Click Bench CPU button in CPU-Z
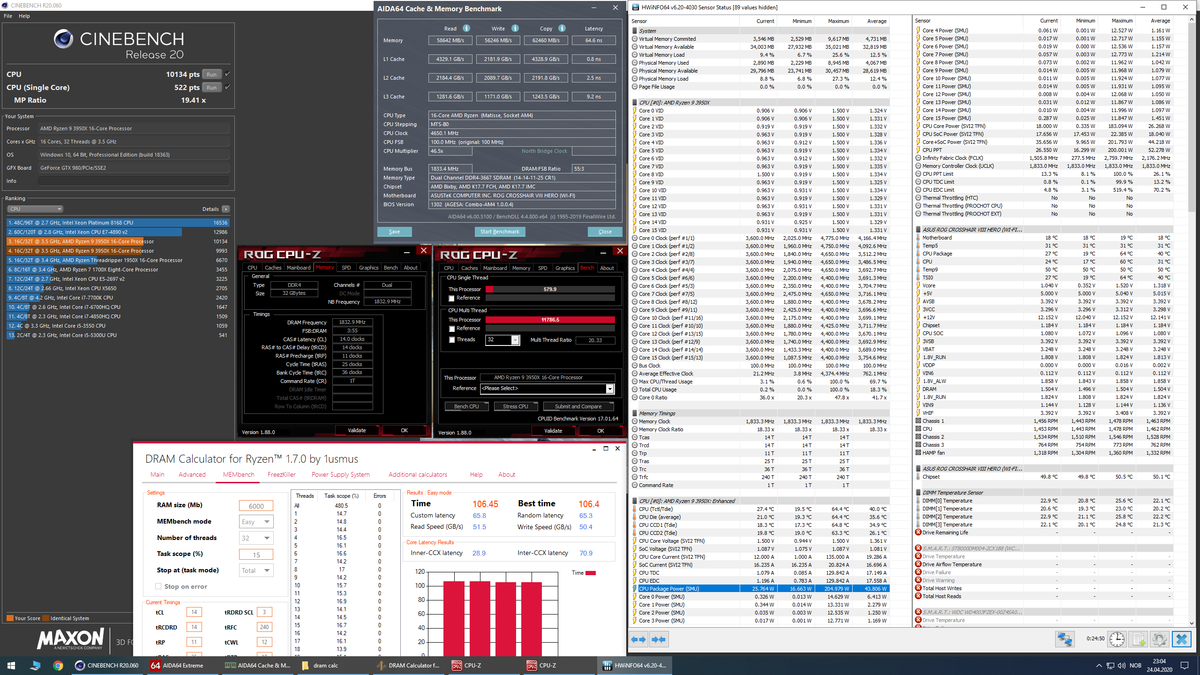 pos(466,406)
